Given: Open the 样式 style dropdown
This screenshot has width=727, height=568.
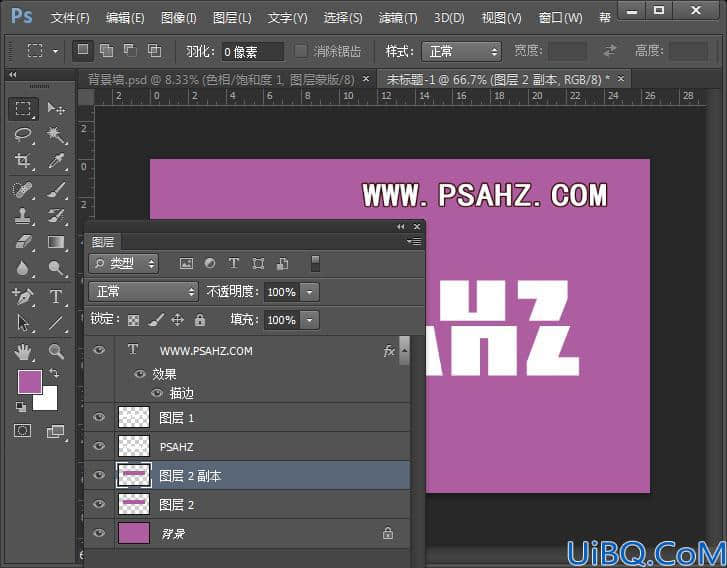Looking at the screenshot, I should 461,51.
